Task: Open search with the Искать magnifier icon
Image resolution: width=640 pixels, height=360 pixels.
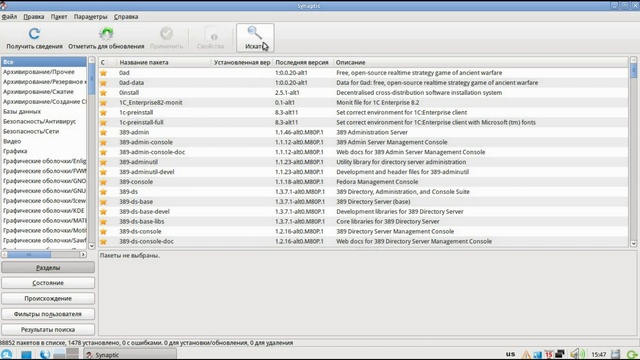Action: [x=254, y=33]
